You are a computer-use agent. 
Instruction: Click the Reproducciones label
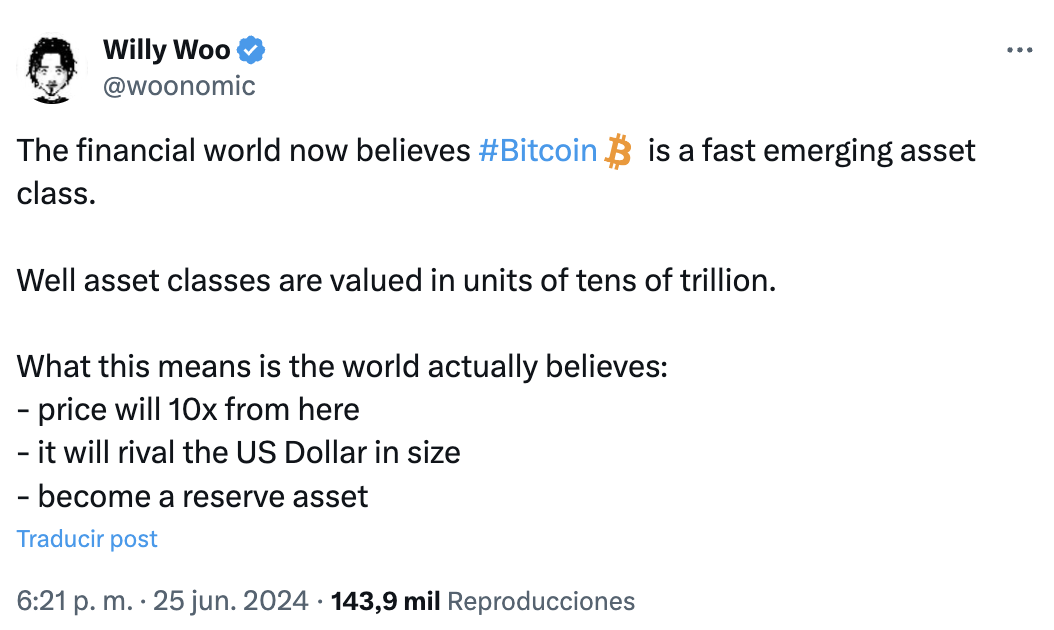540,601
